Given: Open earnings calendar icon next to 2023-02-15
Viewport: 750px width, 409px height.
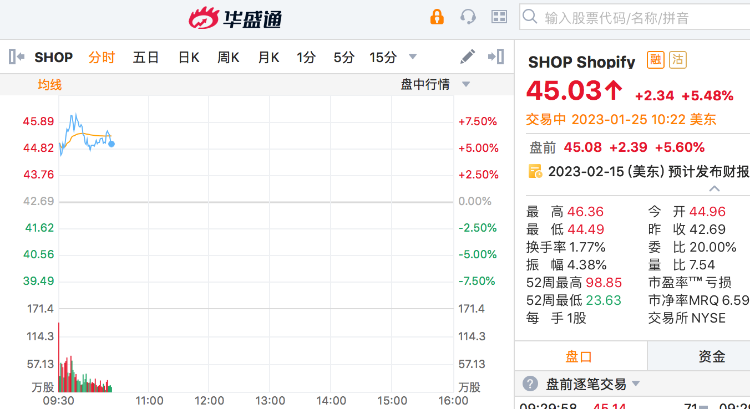Looking at the screenshot, I should click(x=535, y=171).
